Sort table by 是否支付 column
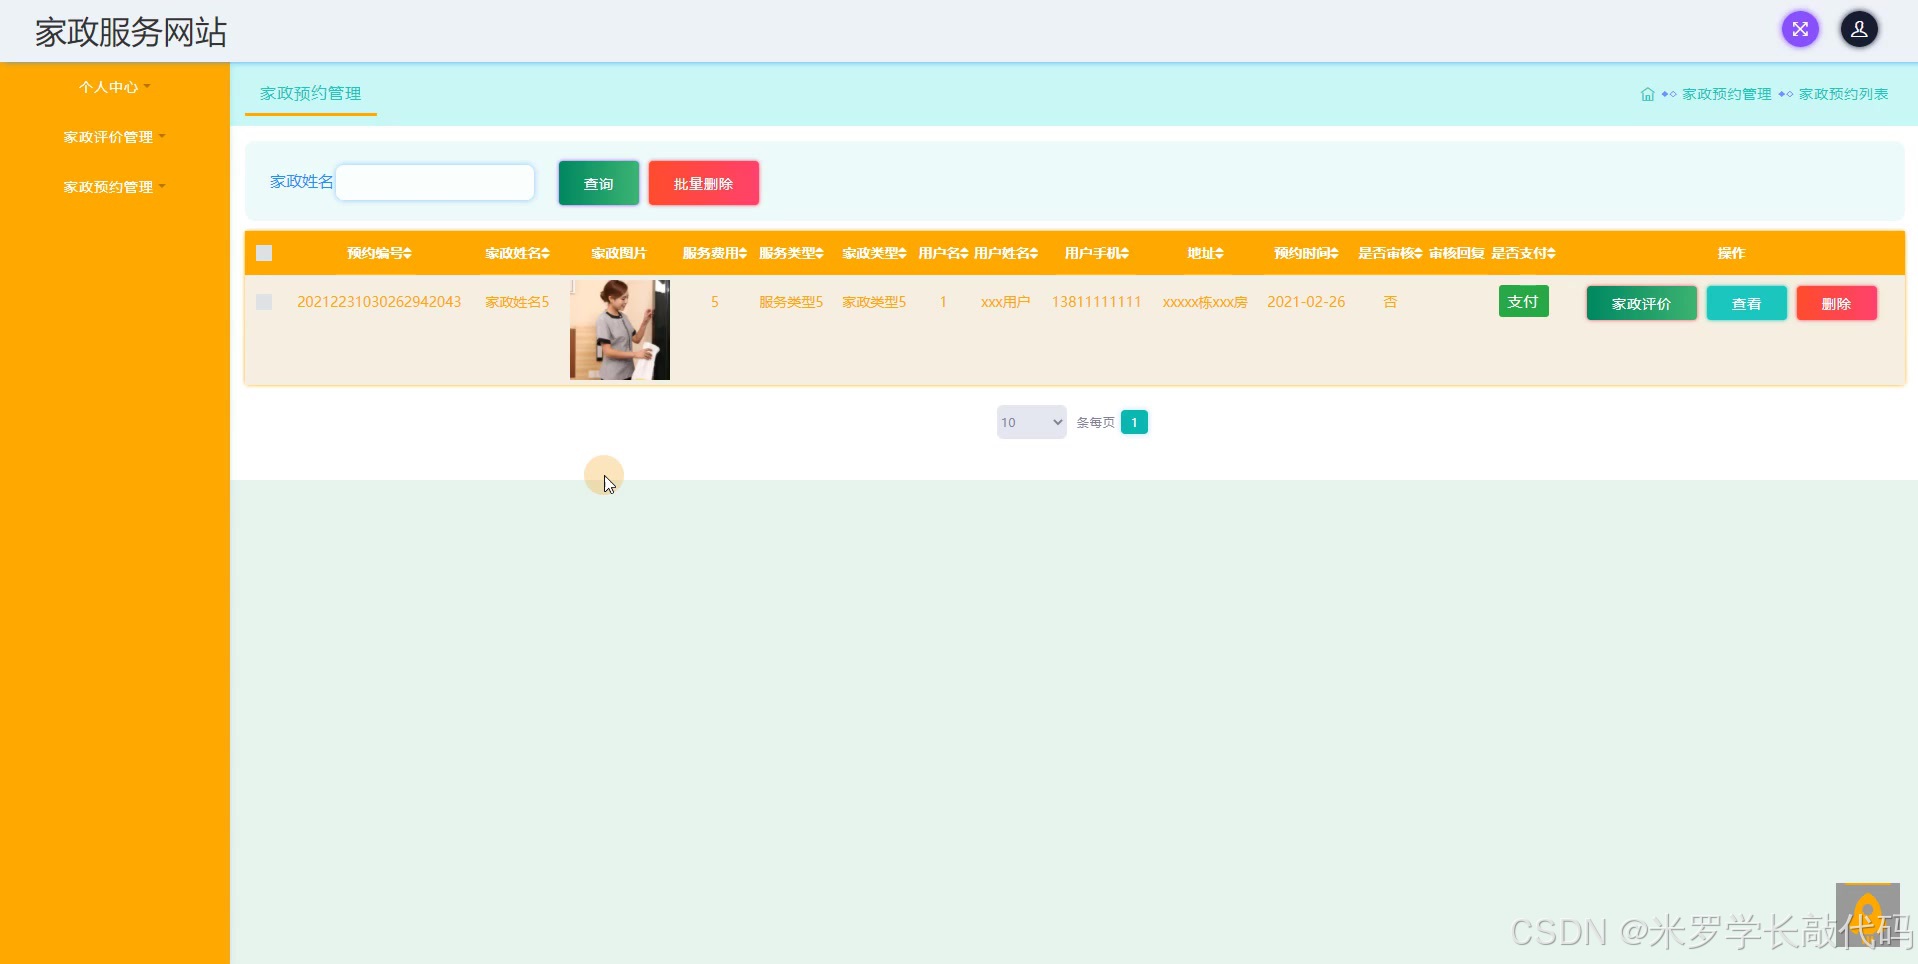This screenshot has height=964, width=1918. click(1523, 253)
